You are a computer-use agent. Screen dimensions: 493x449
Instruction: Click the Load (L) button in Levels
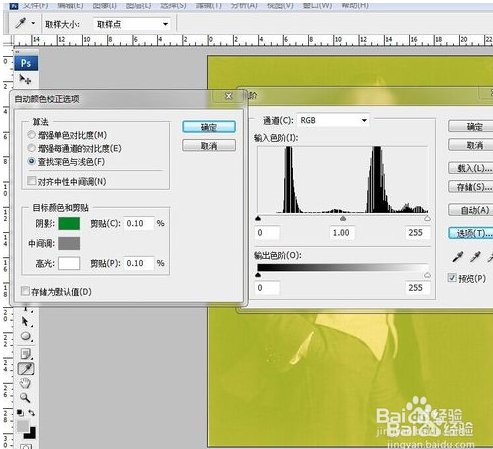pos(471,168)
